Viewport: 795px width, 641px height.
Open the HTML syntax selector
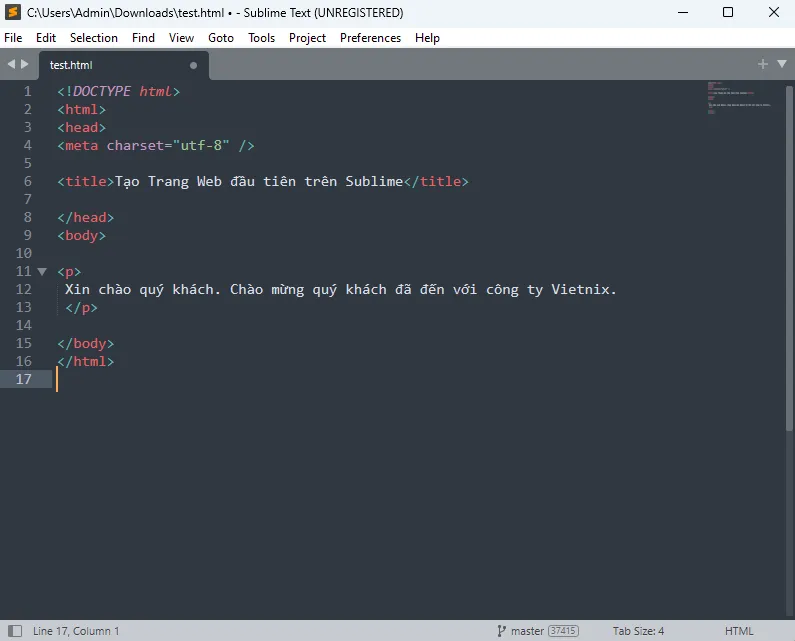[x=739, y=631]
